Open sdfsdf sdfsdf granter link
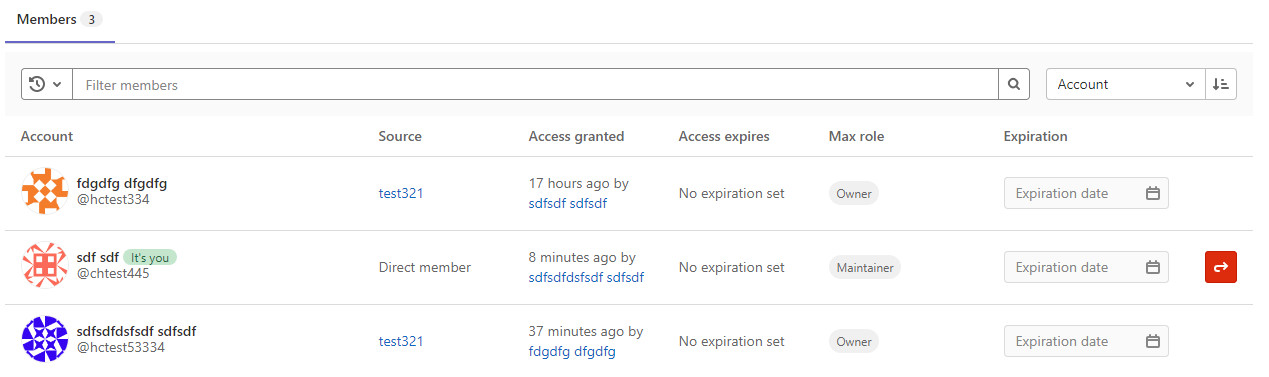1269x377 pixels. pos(568,203)
